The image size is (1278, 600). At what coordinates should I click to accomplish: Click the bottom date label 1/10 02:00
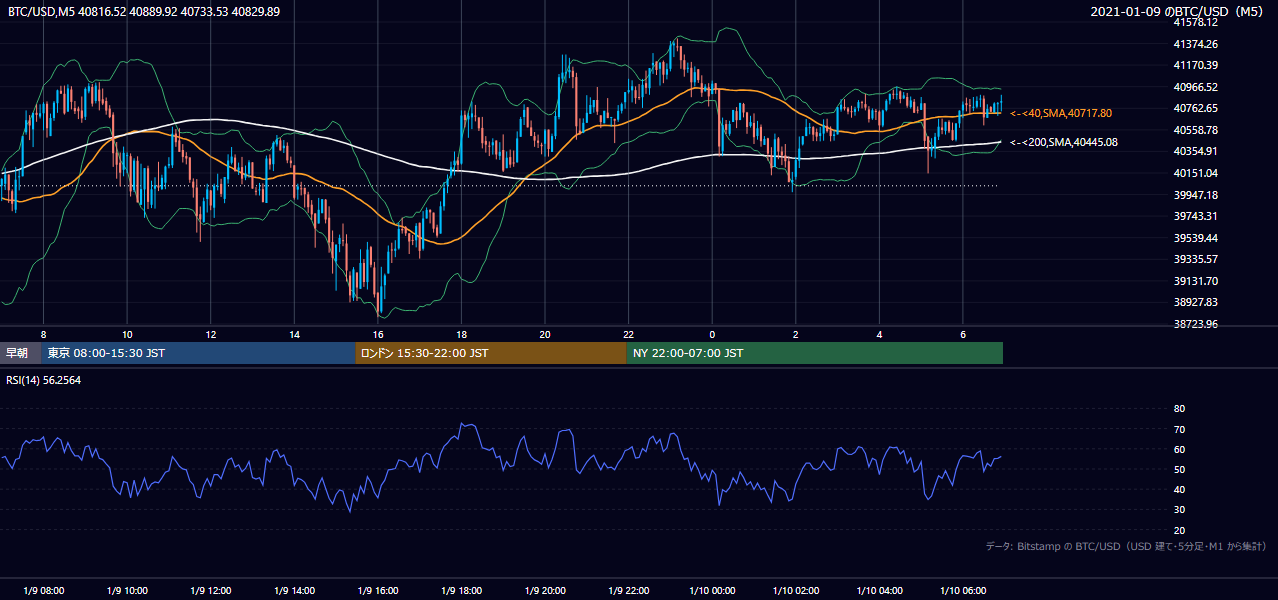pos(796,591)
